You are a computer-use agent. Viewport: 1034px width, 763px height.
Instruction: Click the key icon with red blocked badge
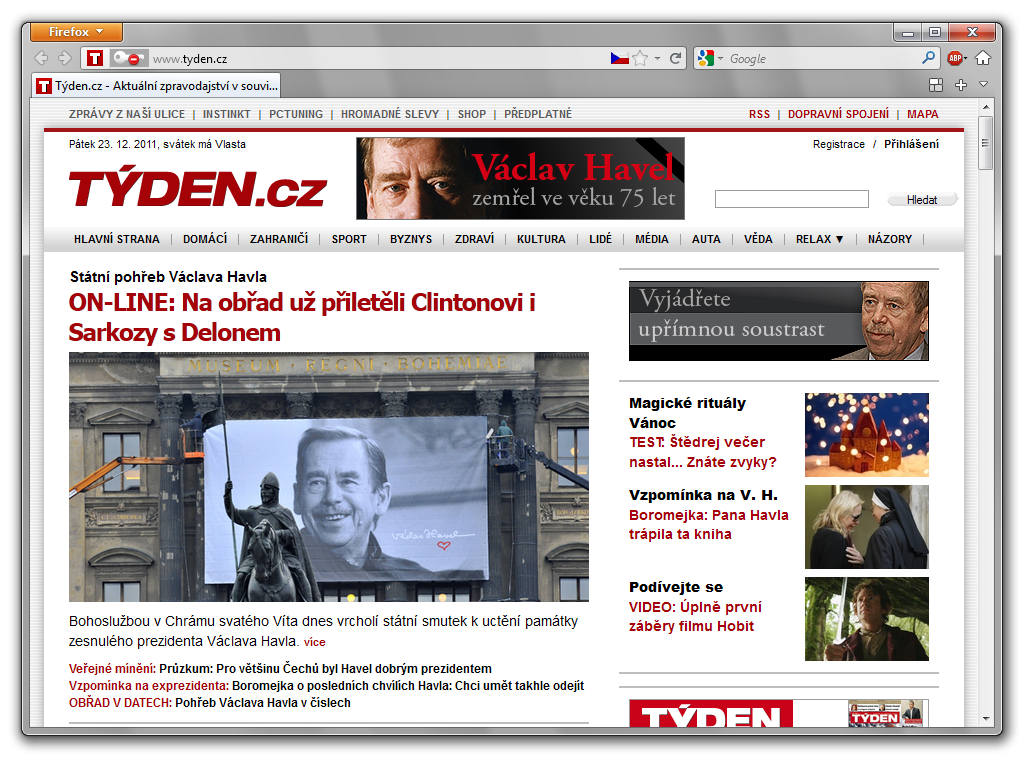pos(128,59)
